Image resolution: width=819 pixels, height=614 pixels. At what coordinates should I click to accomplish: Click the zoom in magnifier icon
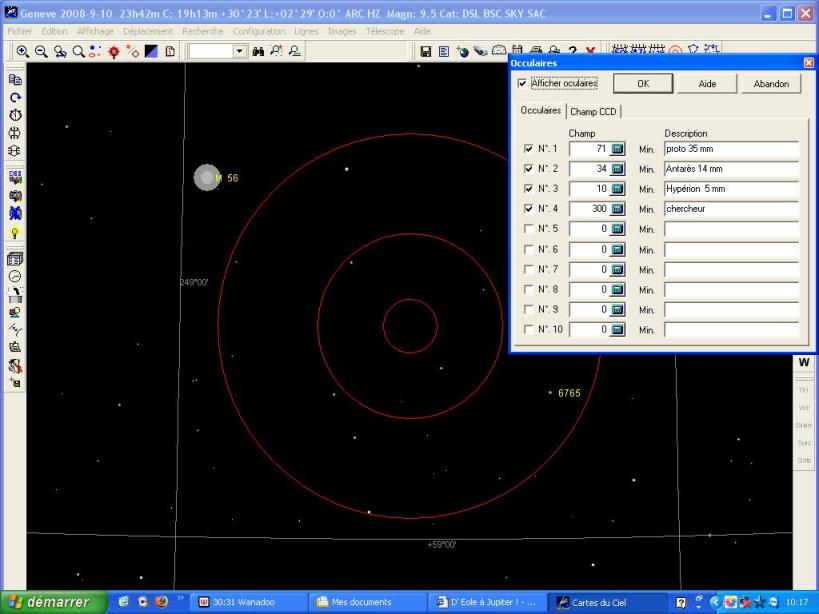(22, 51)
